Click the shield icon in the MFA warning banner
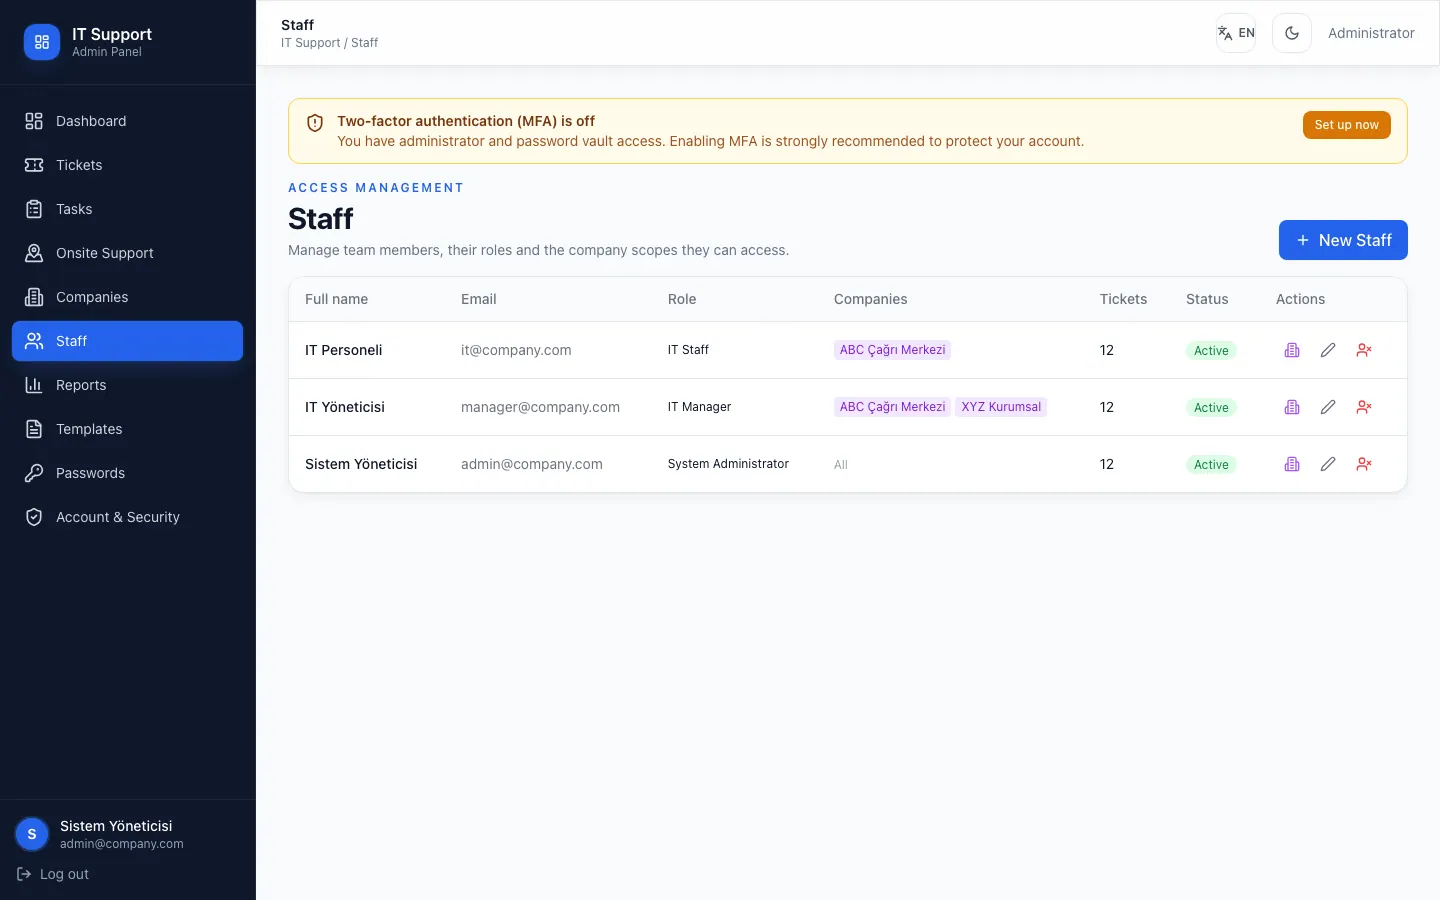The image size is (1440, 900). coord(315,123)
